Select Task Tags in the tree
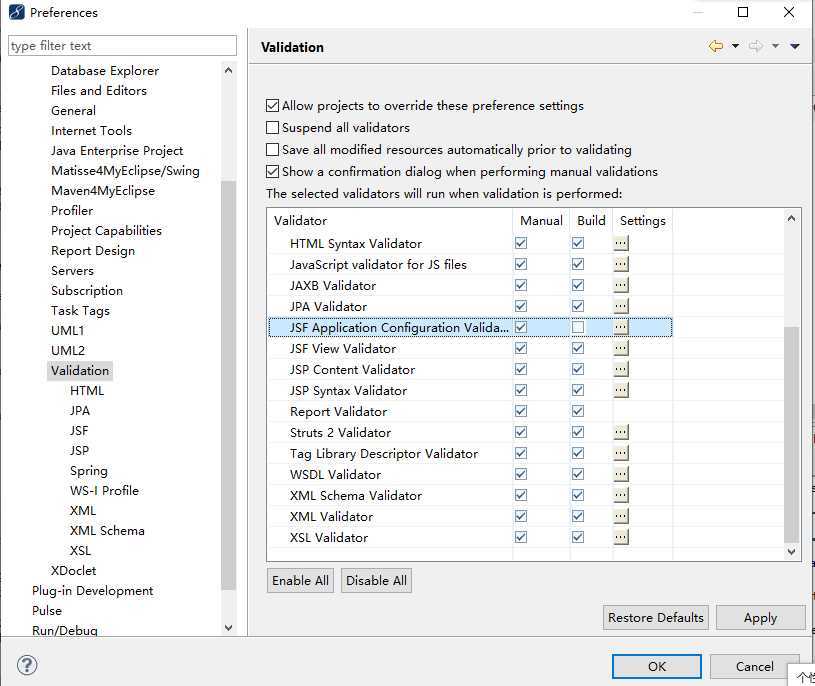This screenshot has width=815, height=686. click(x=80, y=311)
